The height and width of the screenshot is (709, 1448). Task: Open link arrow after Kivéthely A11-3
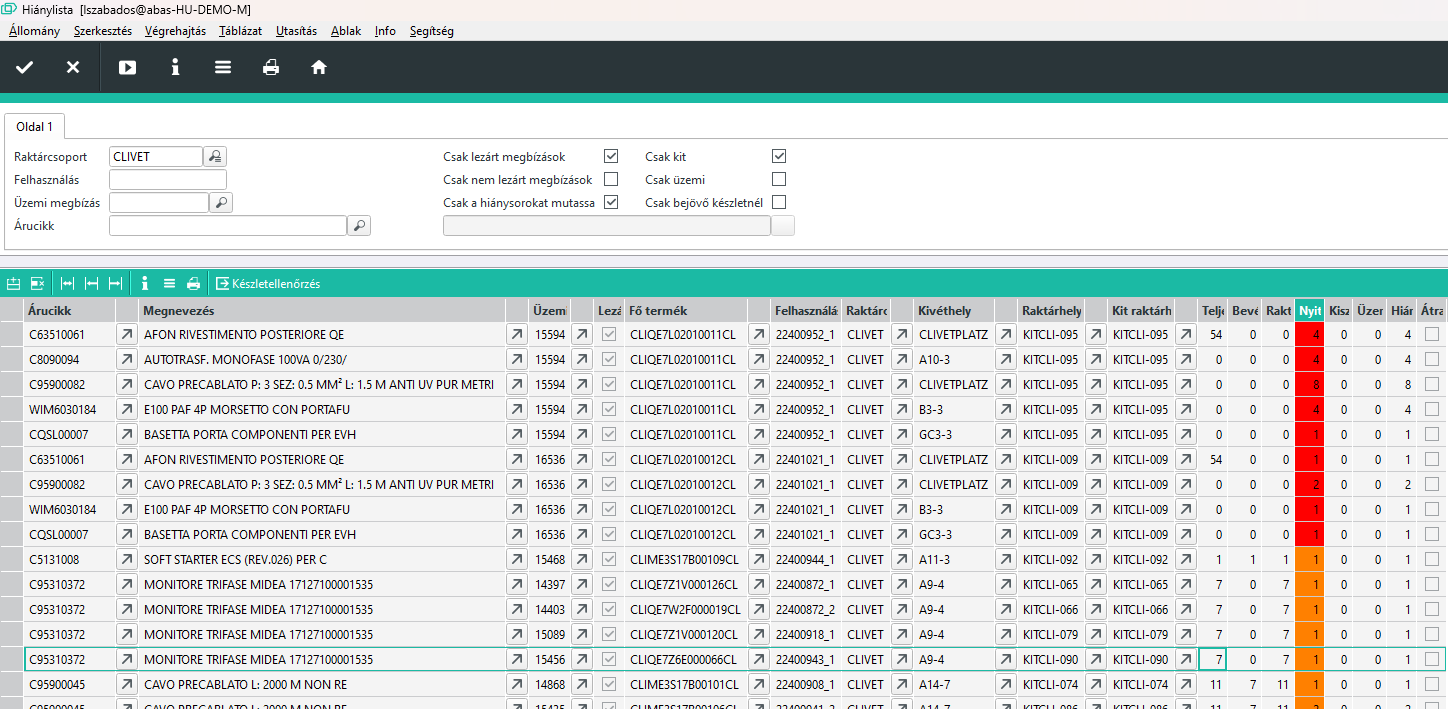tap(1006, 559)
